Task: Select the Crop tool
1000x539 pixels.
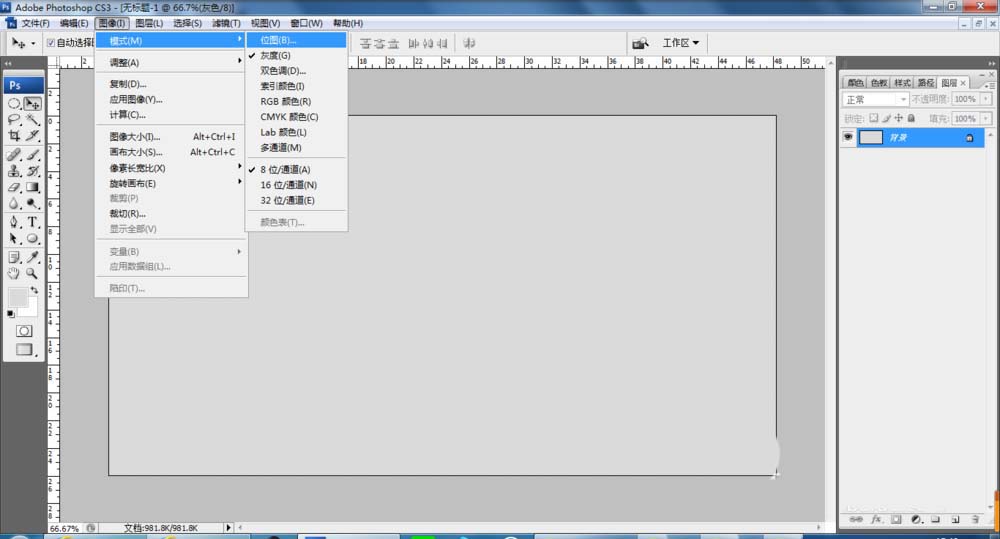Action: pos(14,136)
